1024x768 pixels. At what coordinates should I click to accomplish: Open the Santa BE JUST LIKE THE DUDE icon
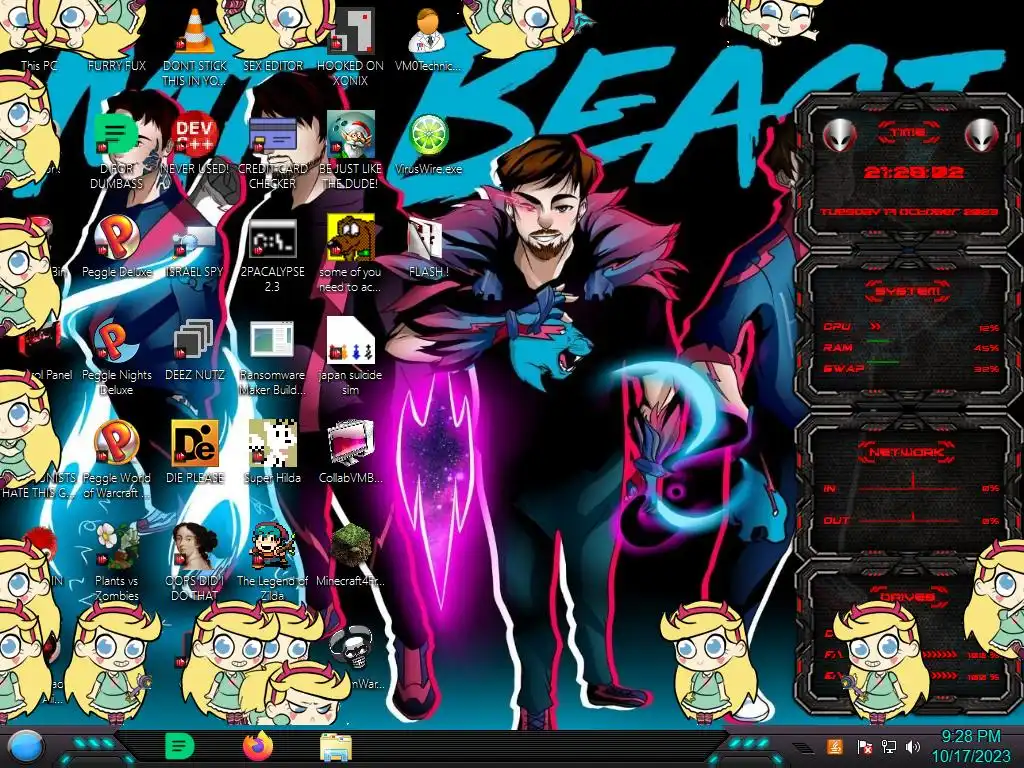pos(351,134)
